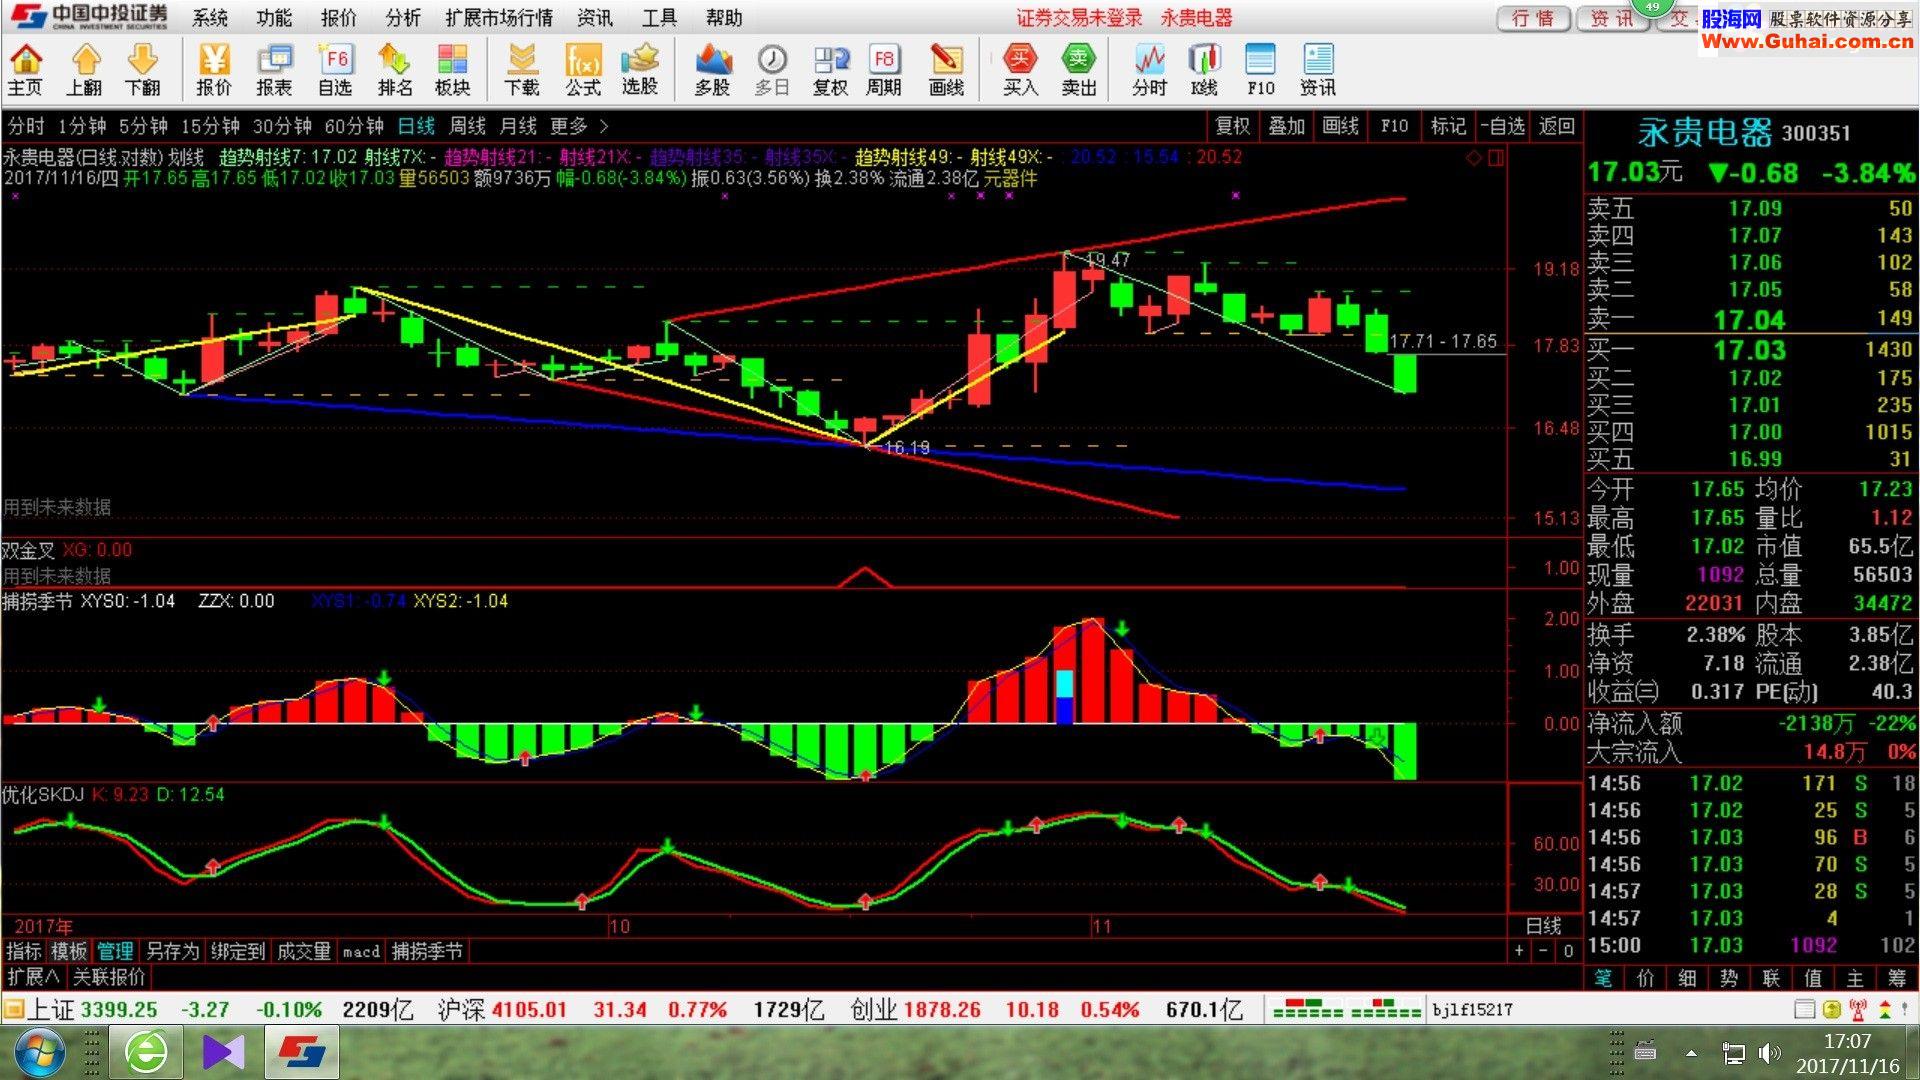Open the 值 value tab

[x=1813, y=978]
